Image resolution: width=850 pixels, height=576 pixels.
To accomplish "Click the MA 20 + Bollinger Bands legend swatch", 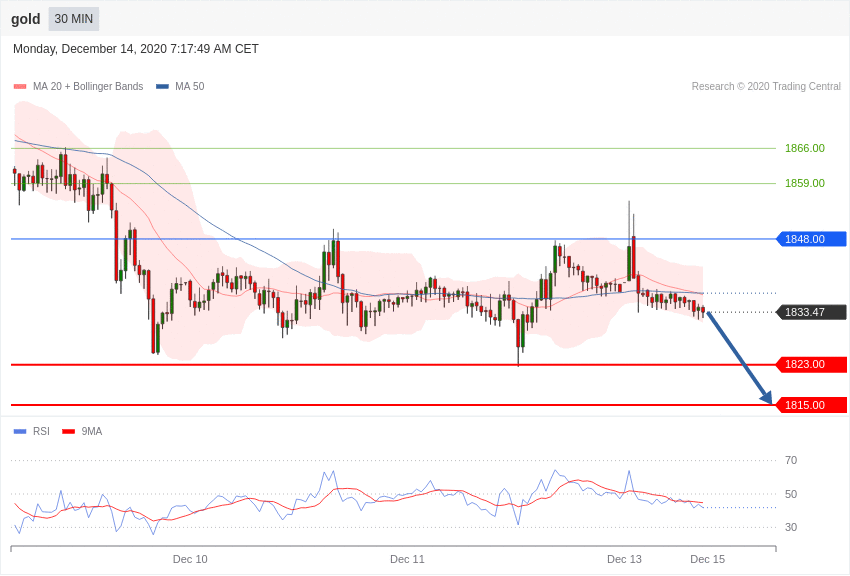I will point(20,86).
